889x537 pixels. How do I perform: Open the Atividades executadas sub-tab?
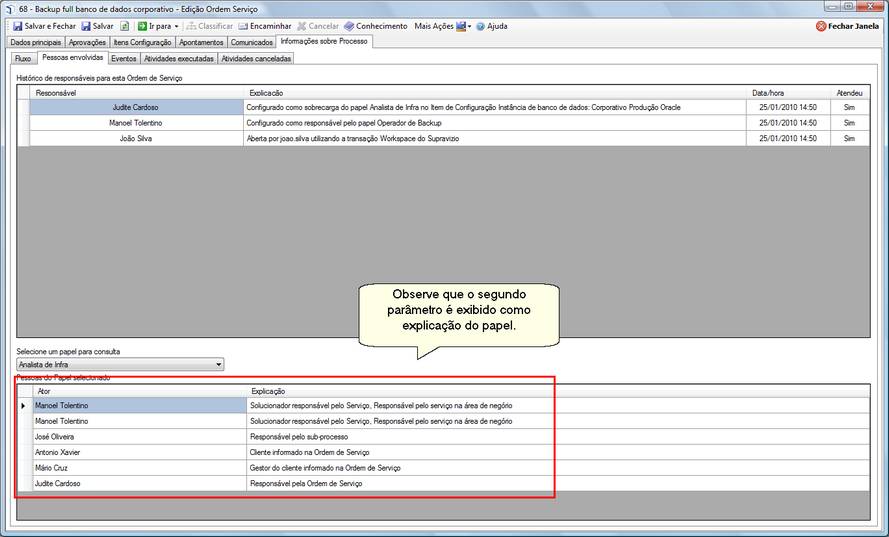pos(179,58)
